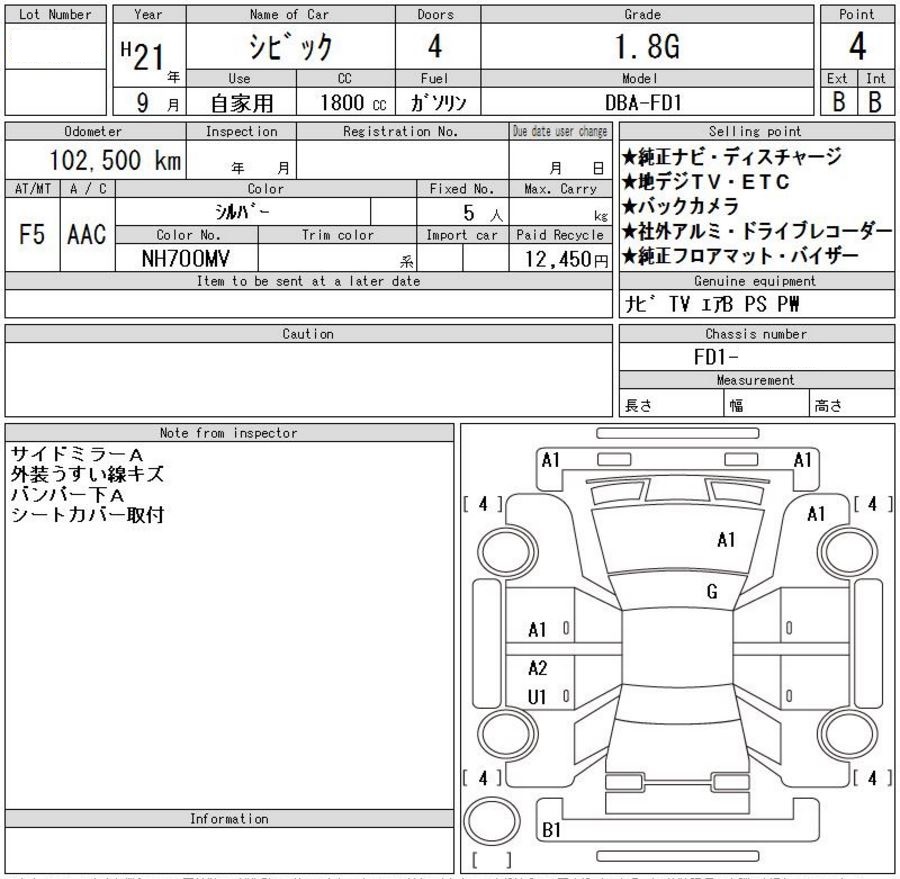Click the spare tire circle in the diagram
Screen dimensions: 900x879
[491, 820]
